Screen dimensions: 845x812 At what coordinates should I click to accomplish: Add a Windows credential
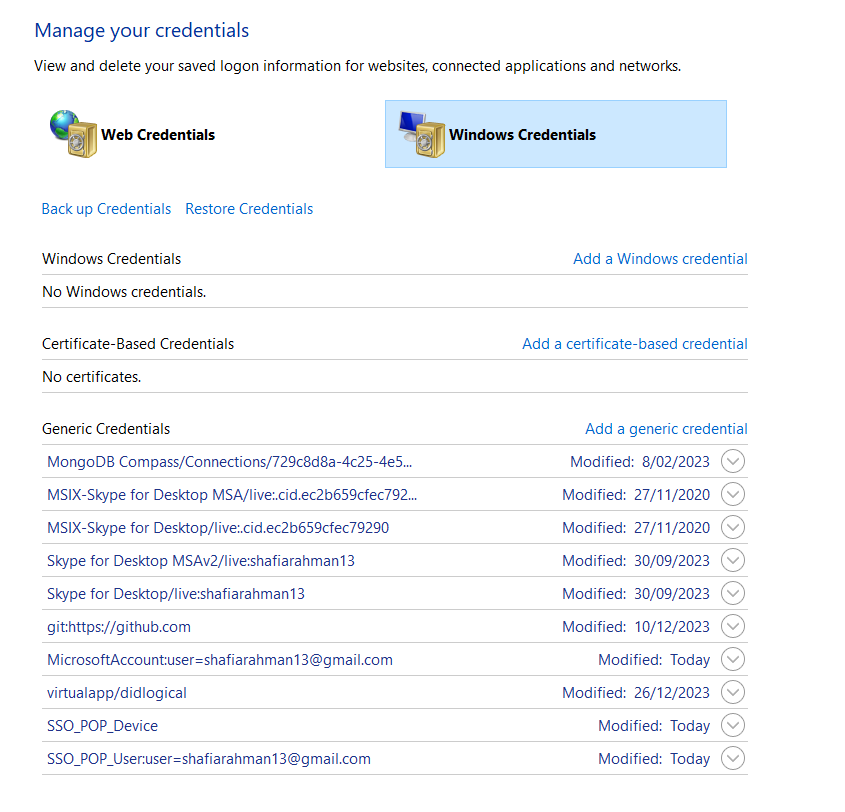point(660,258)
